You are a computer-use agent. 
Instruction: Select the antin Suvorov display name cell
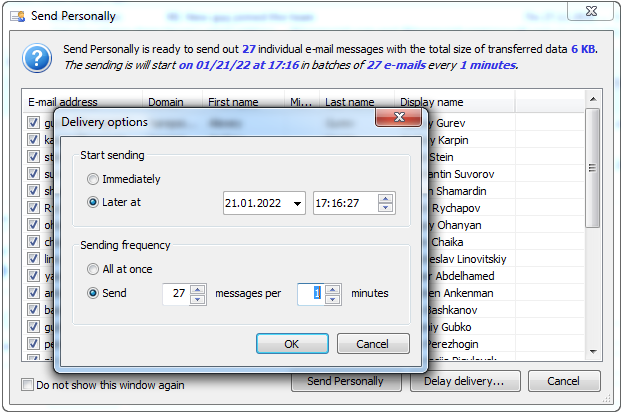point(471,174)
